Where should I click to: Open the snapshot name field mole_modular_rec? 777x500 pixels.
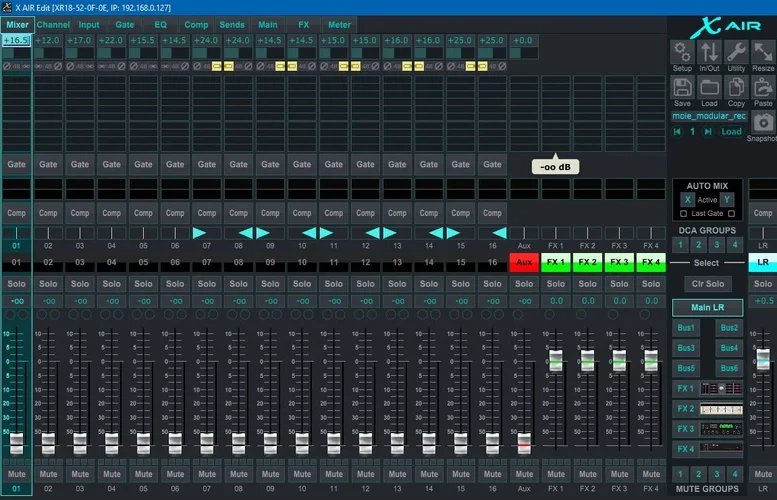[x=708, y=115]
